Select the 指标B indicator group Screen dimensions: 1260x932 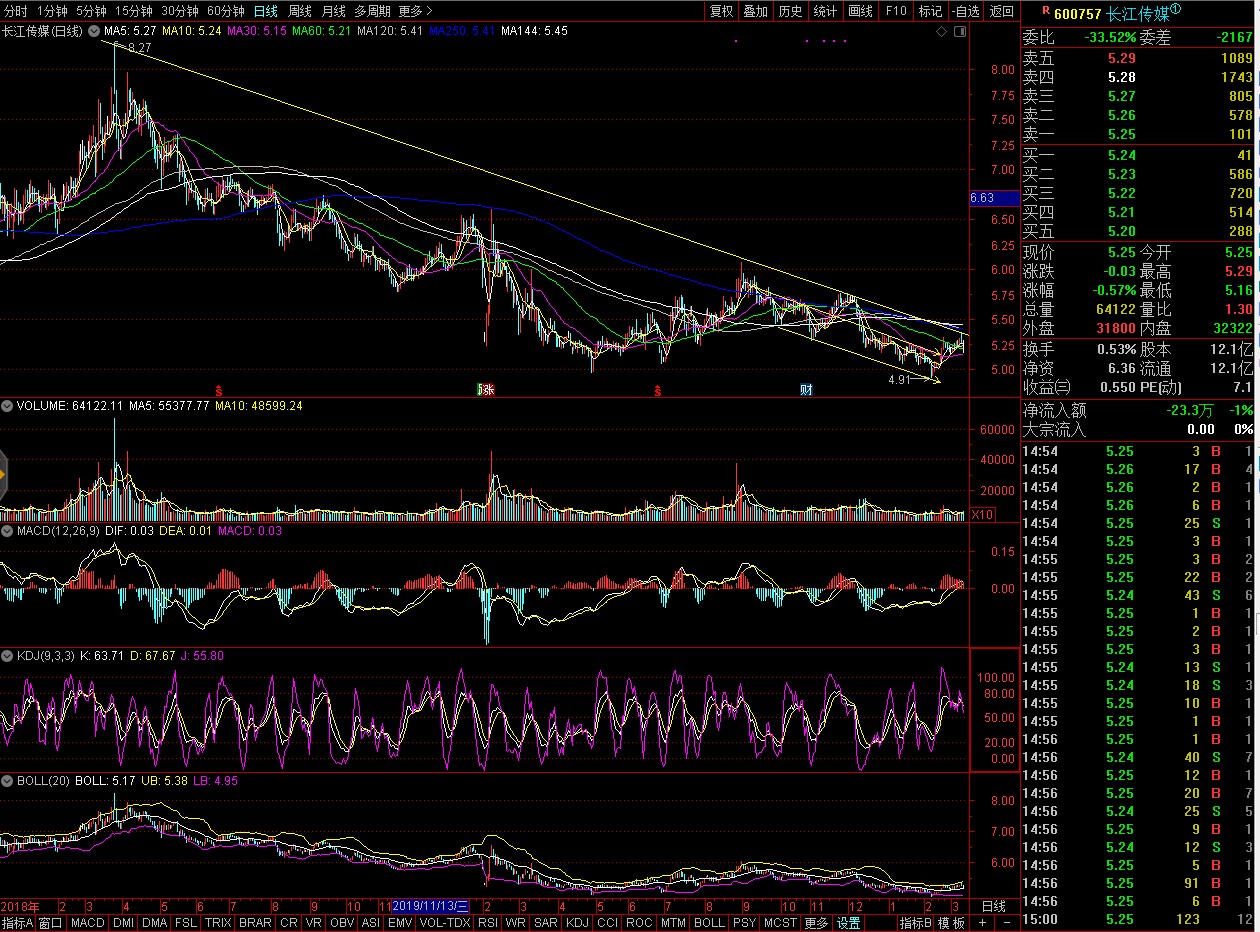tap(917, 922)
